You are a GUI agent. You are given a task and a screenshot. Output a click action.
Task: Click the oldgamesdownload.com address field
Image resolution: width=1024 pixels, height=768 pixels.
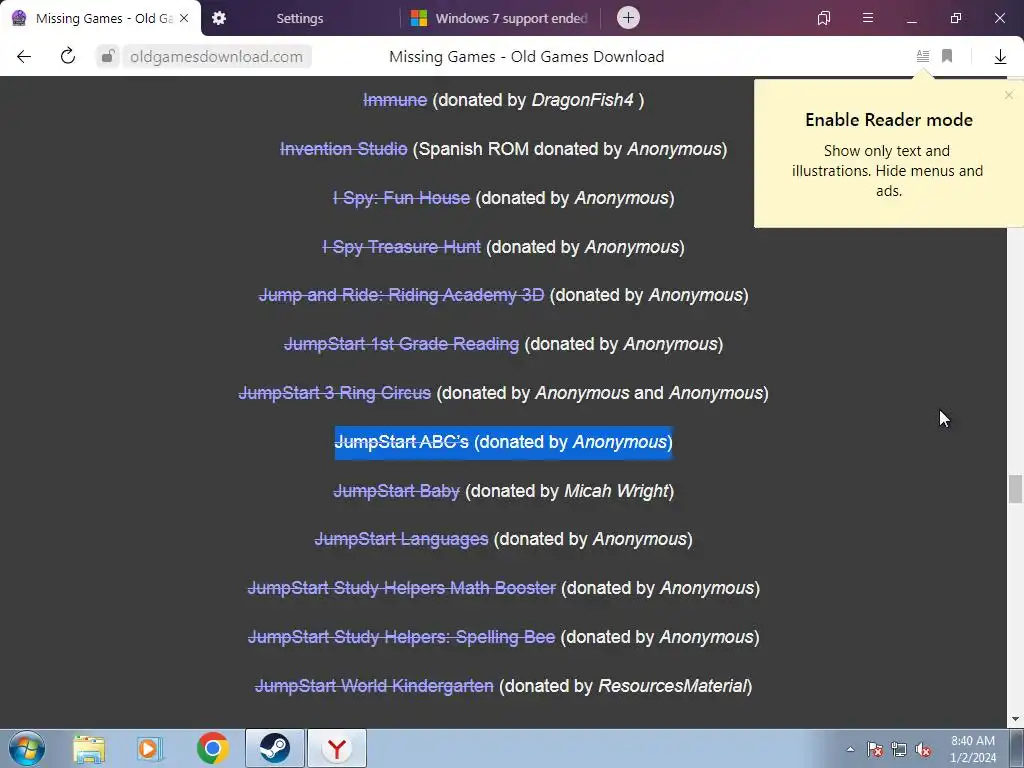click(x=216, y=57)
